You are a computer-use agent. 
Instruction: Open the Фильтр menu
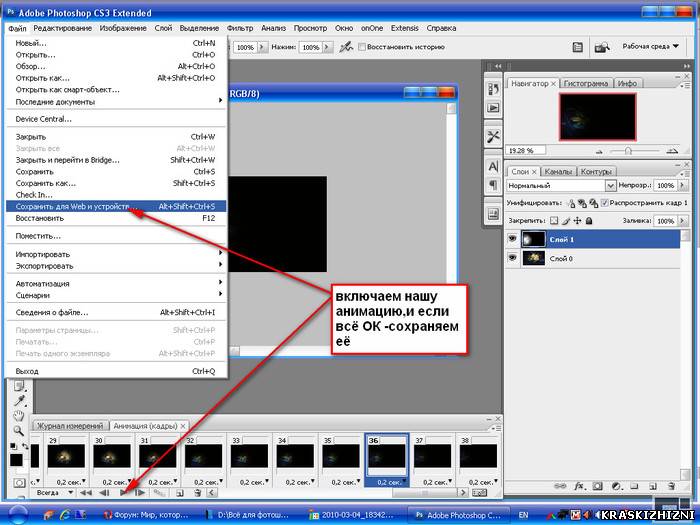240,28
